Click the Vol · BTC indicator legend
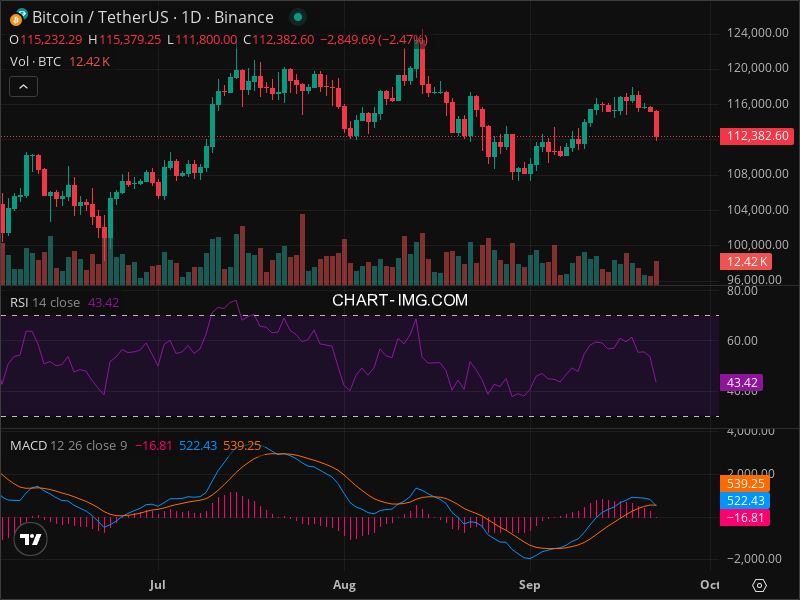 36,62
